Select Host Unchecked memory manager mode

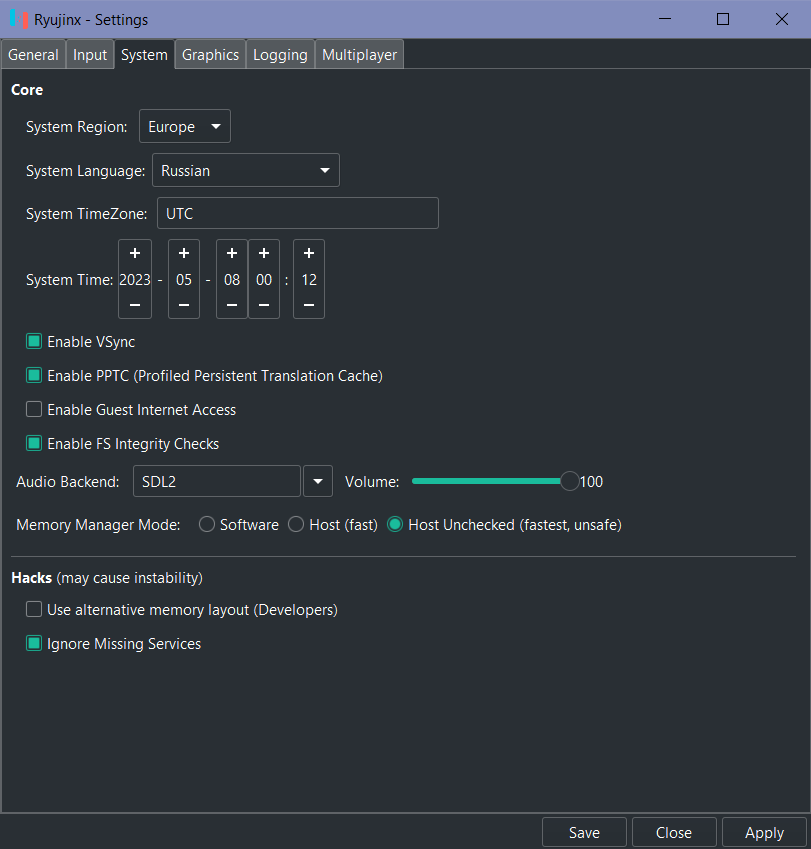pyautogui.click(x=395, y=524)
